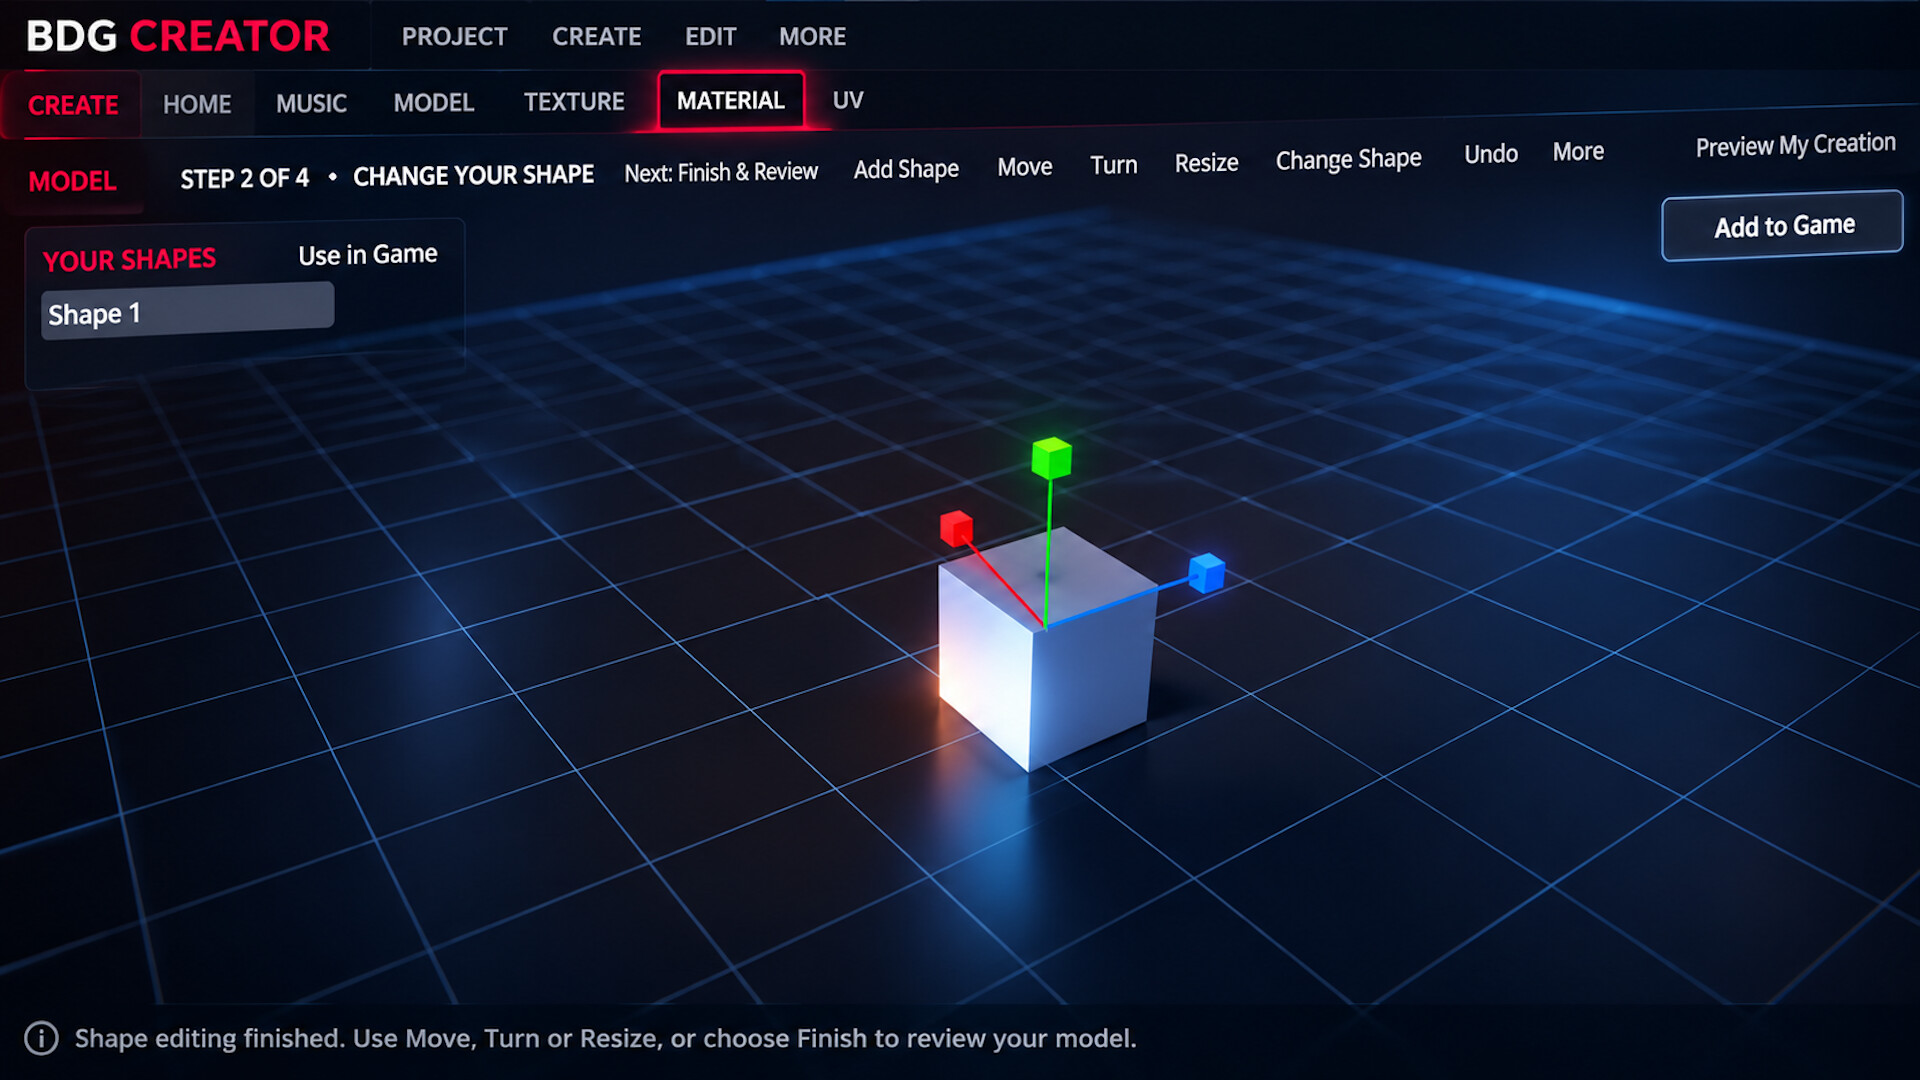
Task: Activate the Turn tool
Action: (x=1114, y=165)
